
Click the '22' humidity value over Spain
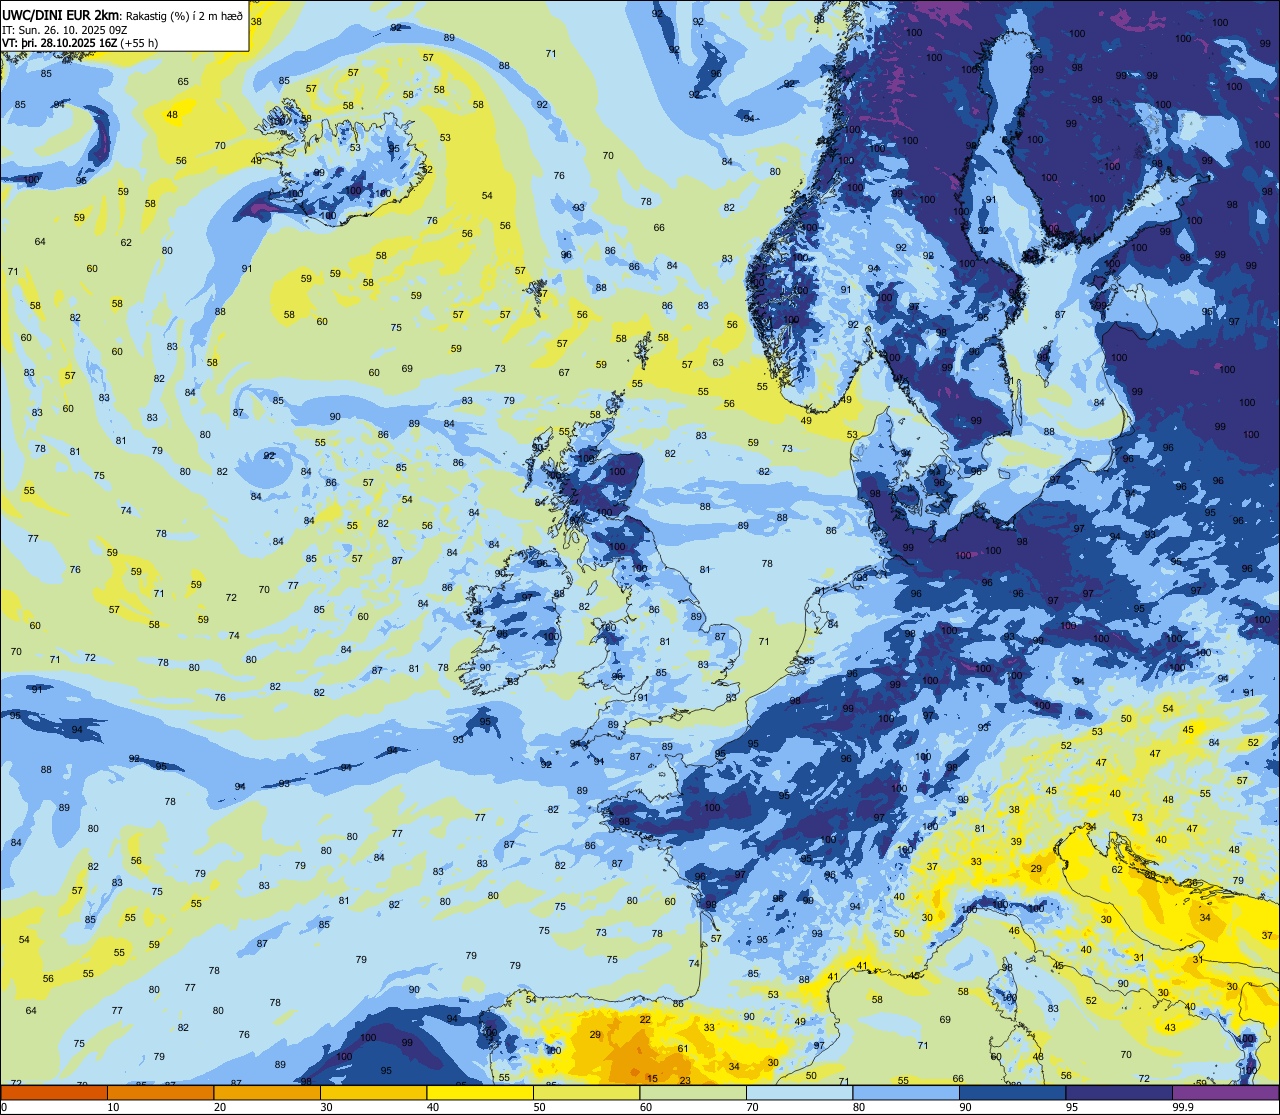pos(645,1019)
